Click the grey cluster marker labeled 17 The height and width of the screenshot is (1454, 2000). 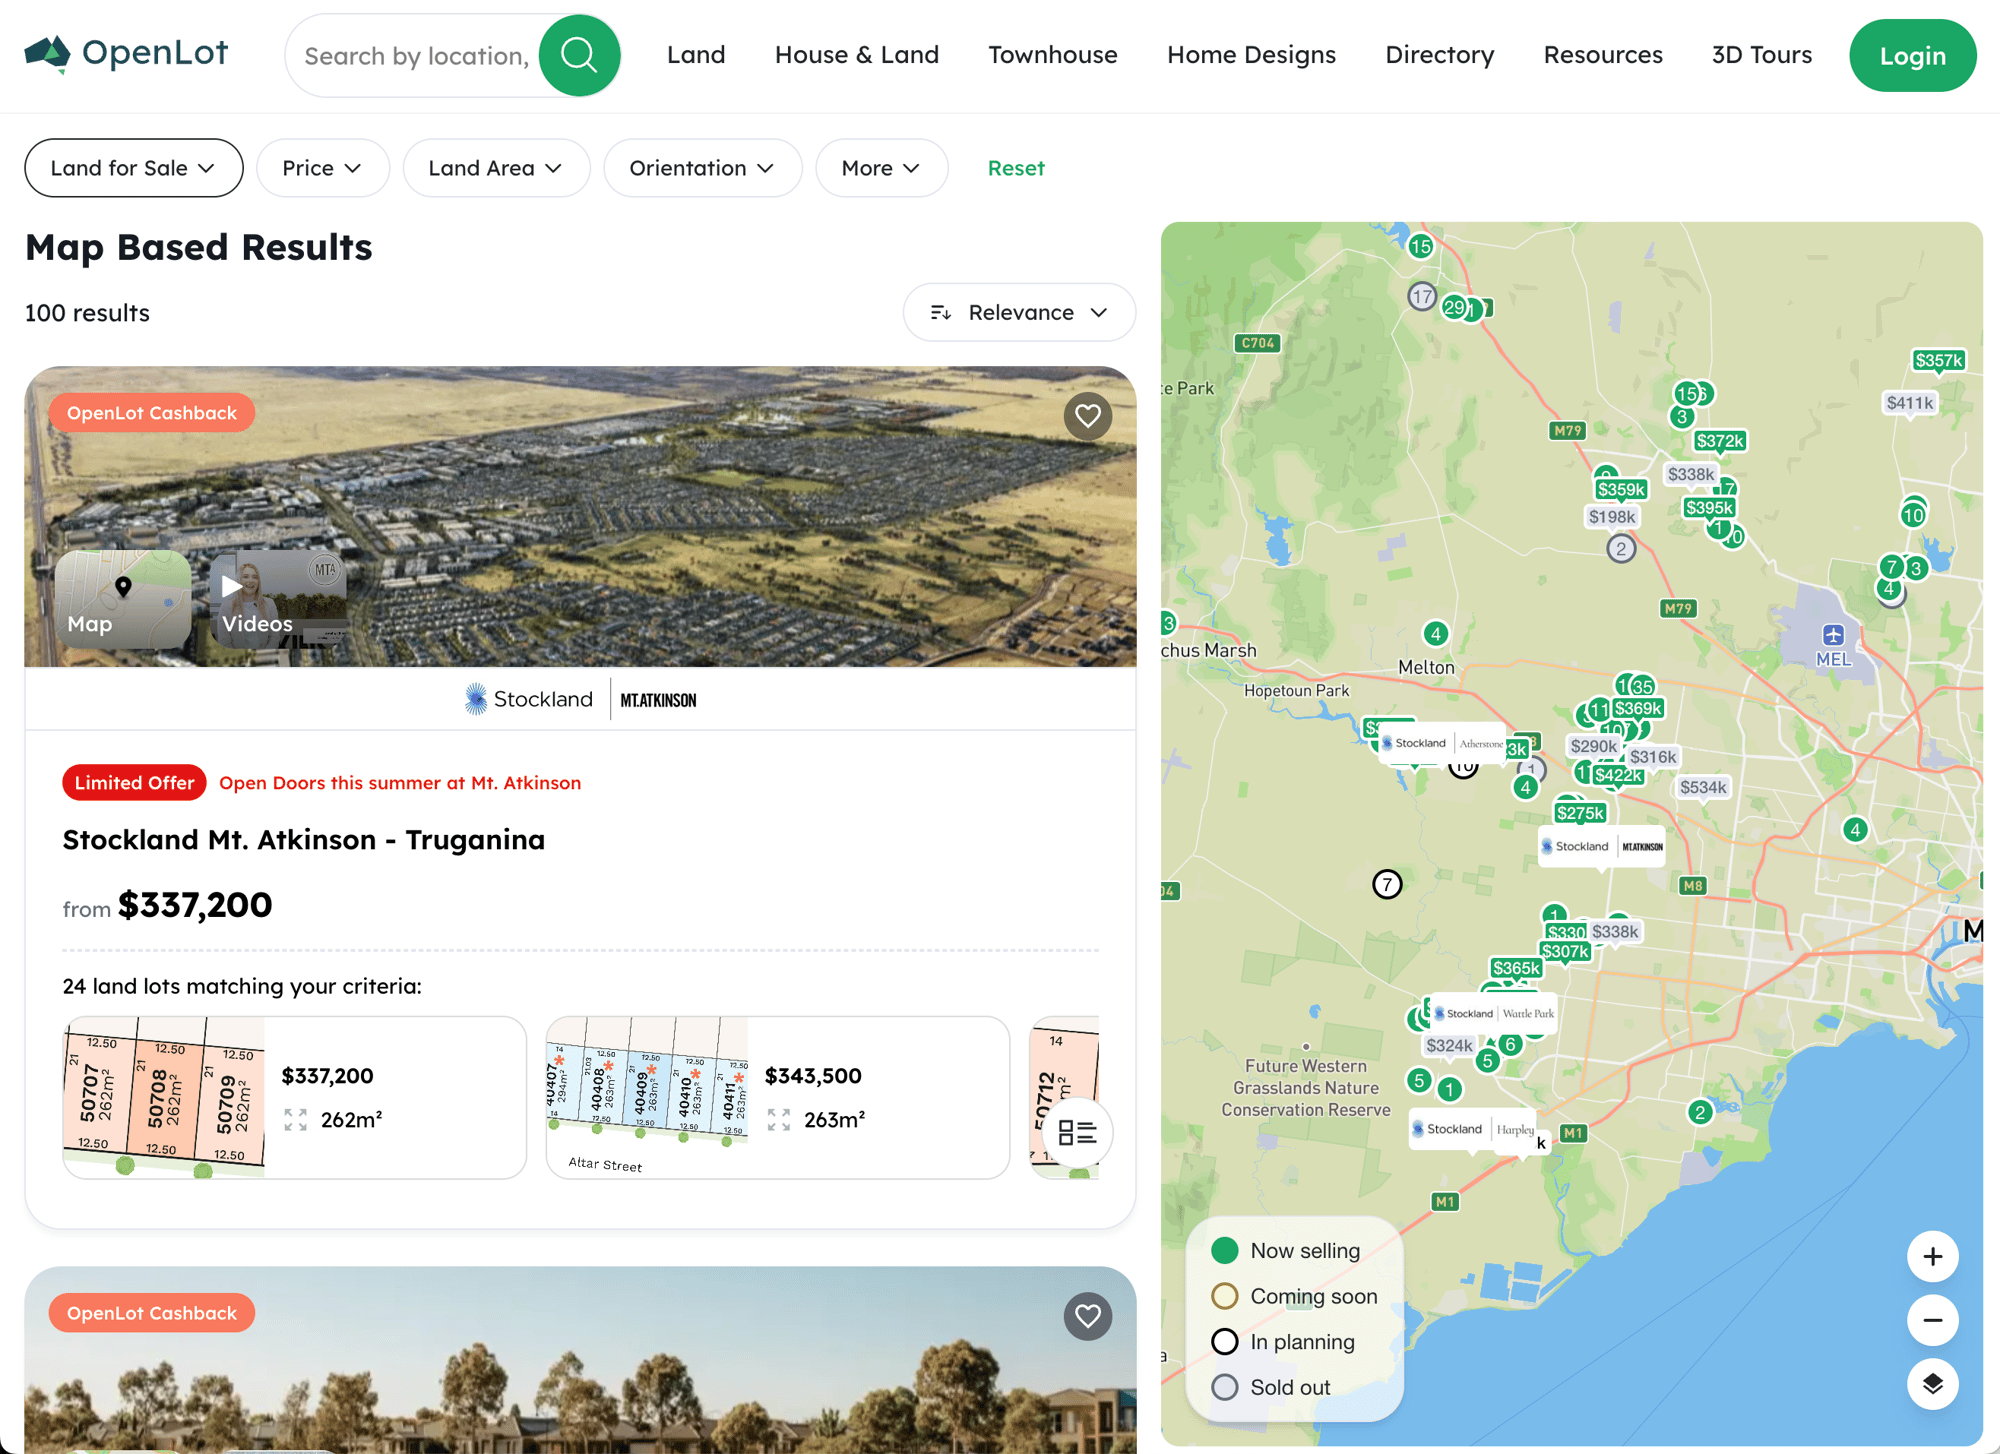[x=1422, y=297]
